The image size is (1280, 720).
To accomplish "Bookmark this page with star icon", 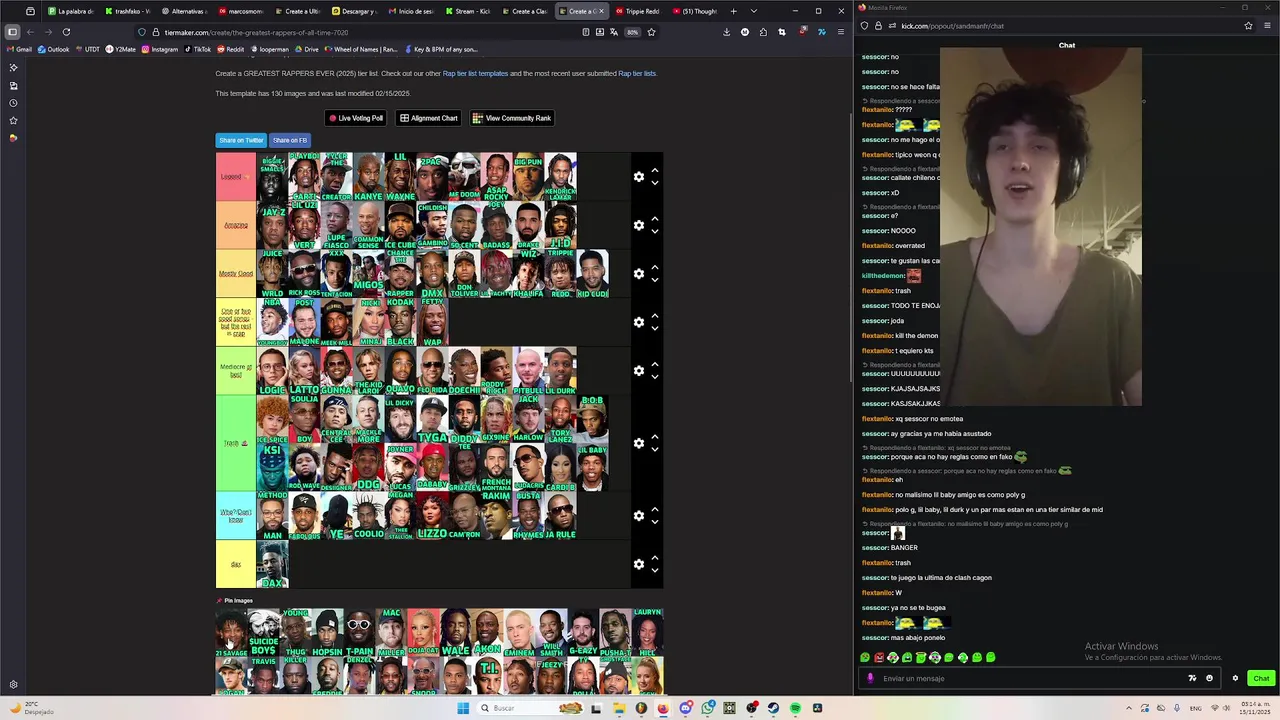I will click(651, 32).
